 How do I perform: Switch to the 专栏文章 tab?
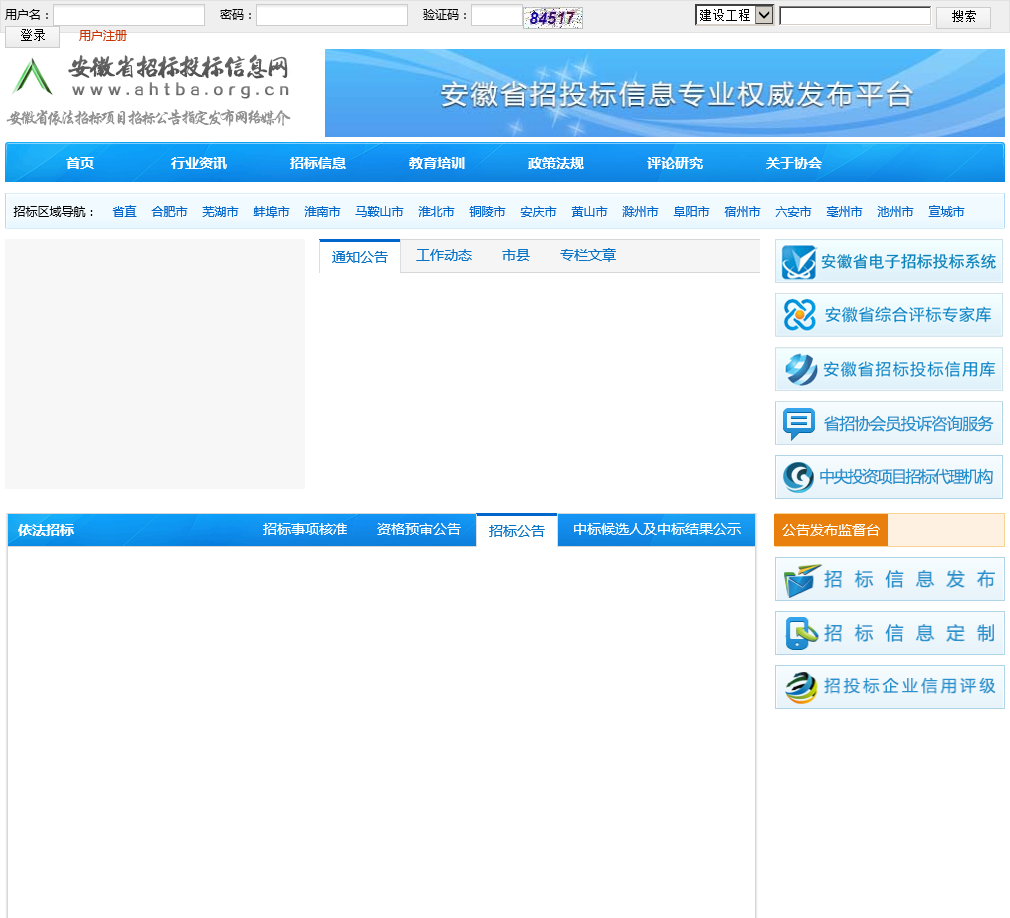pyautogui.click(x=587, y=255)
